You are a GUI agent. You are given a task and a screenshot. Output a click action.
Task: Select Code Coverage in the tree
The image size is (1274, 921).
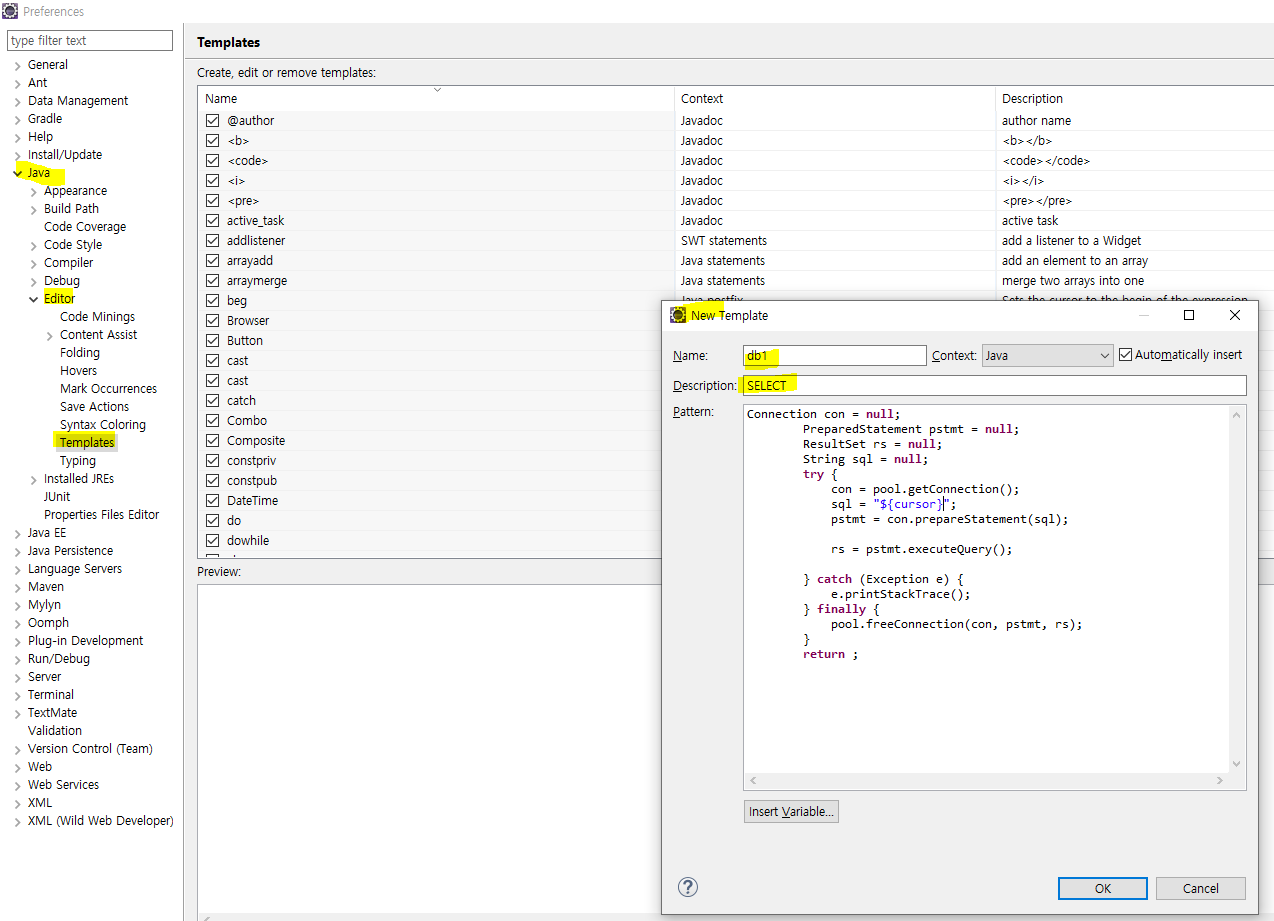point(85,227)
